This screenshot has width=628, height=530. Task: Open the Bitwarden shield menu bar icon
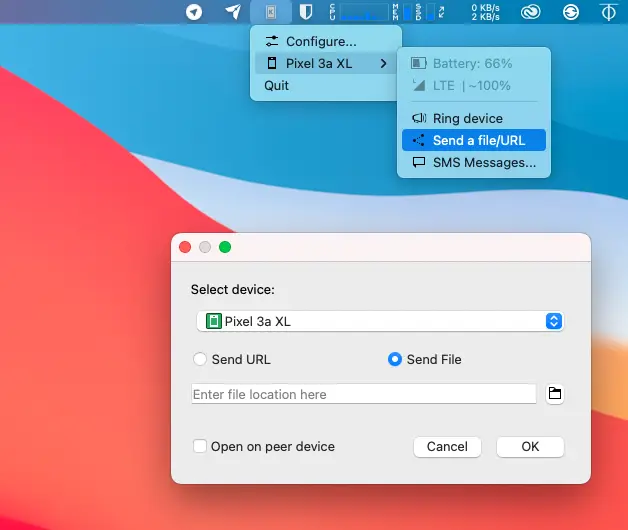306,12
